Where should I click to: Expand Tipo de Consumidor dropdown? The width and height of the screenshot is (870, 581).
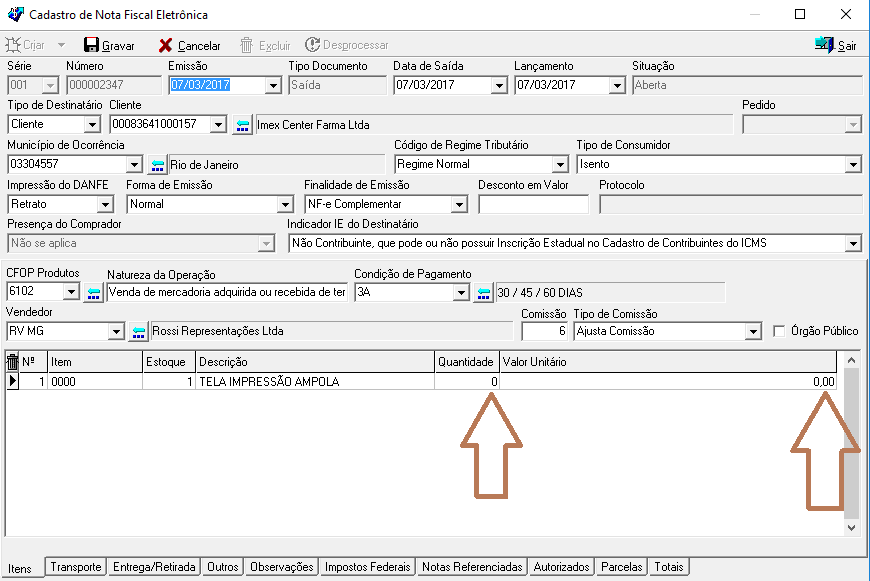click(853, 165)
